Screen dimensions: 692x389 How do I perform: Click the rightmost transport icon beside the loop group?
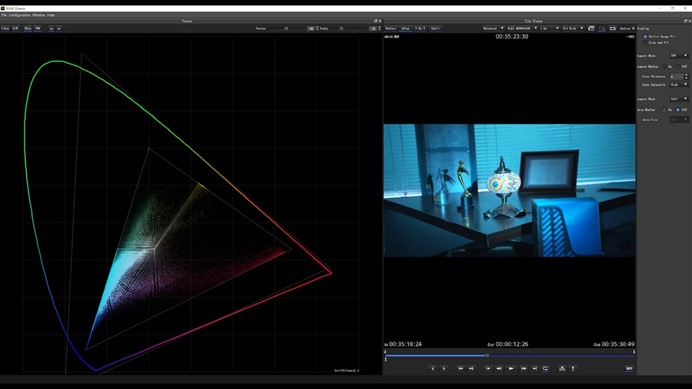point(573,368)
